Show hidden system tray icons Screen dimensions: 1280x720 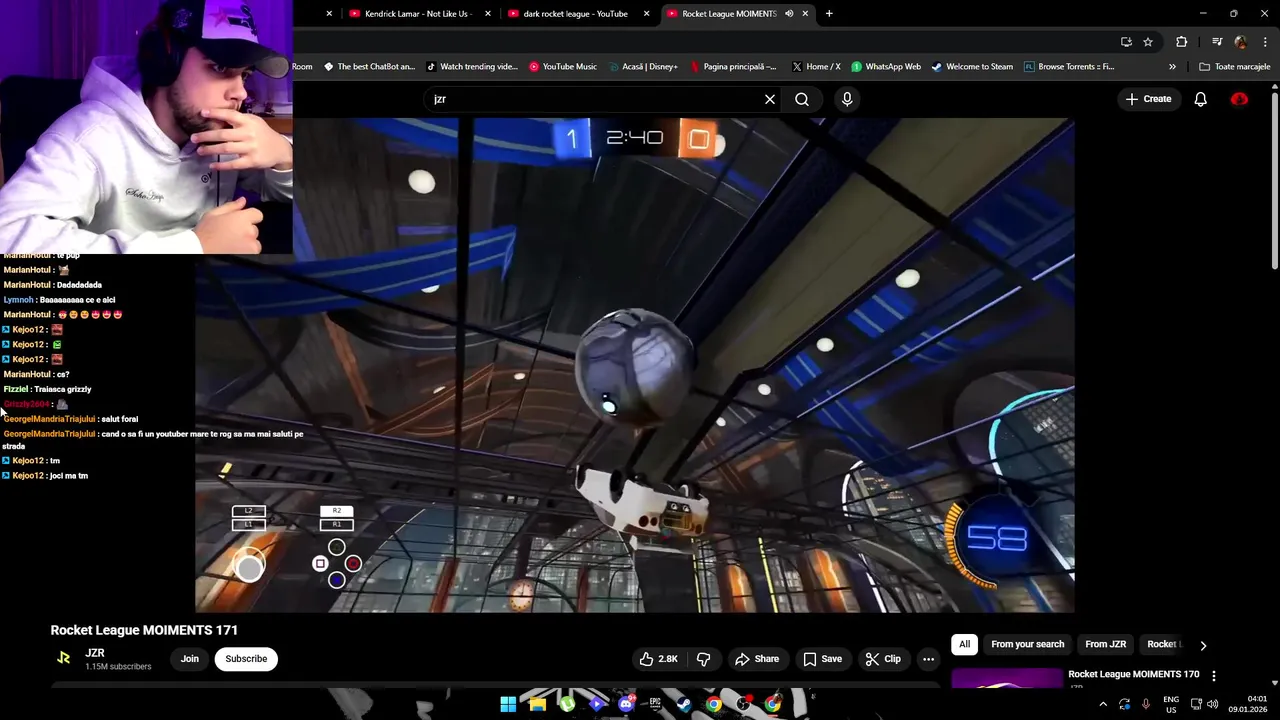(1103, 704)
